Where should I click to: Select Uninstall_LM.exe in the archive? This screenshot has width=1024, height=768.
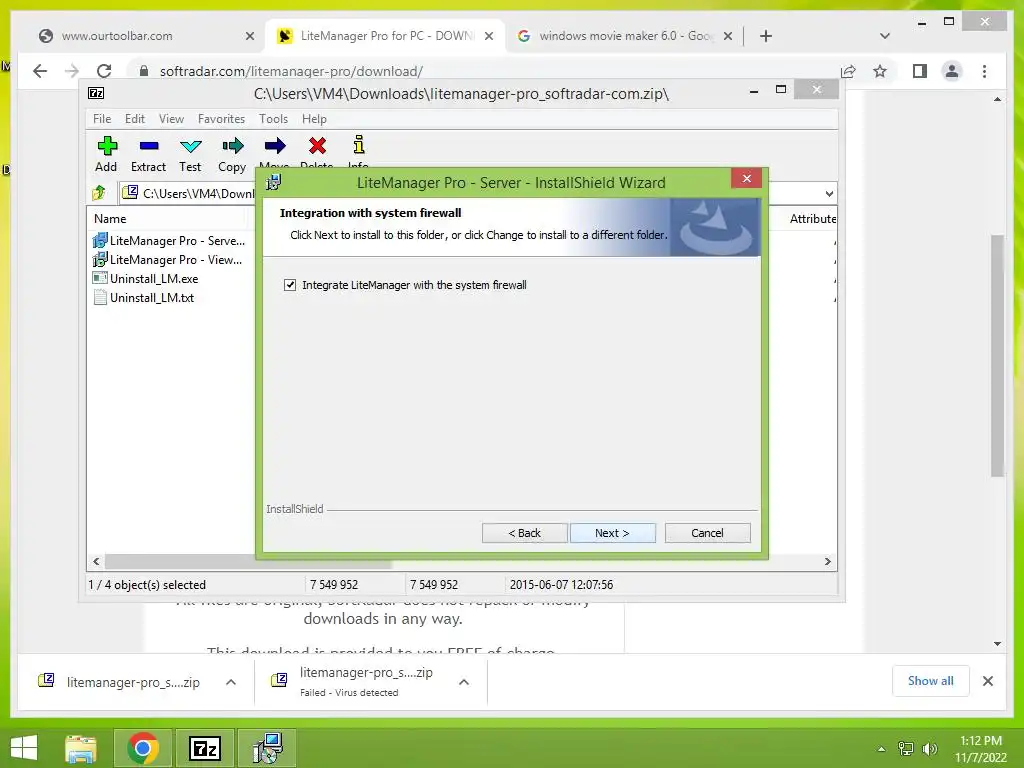coord(146,278)
